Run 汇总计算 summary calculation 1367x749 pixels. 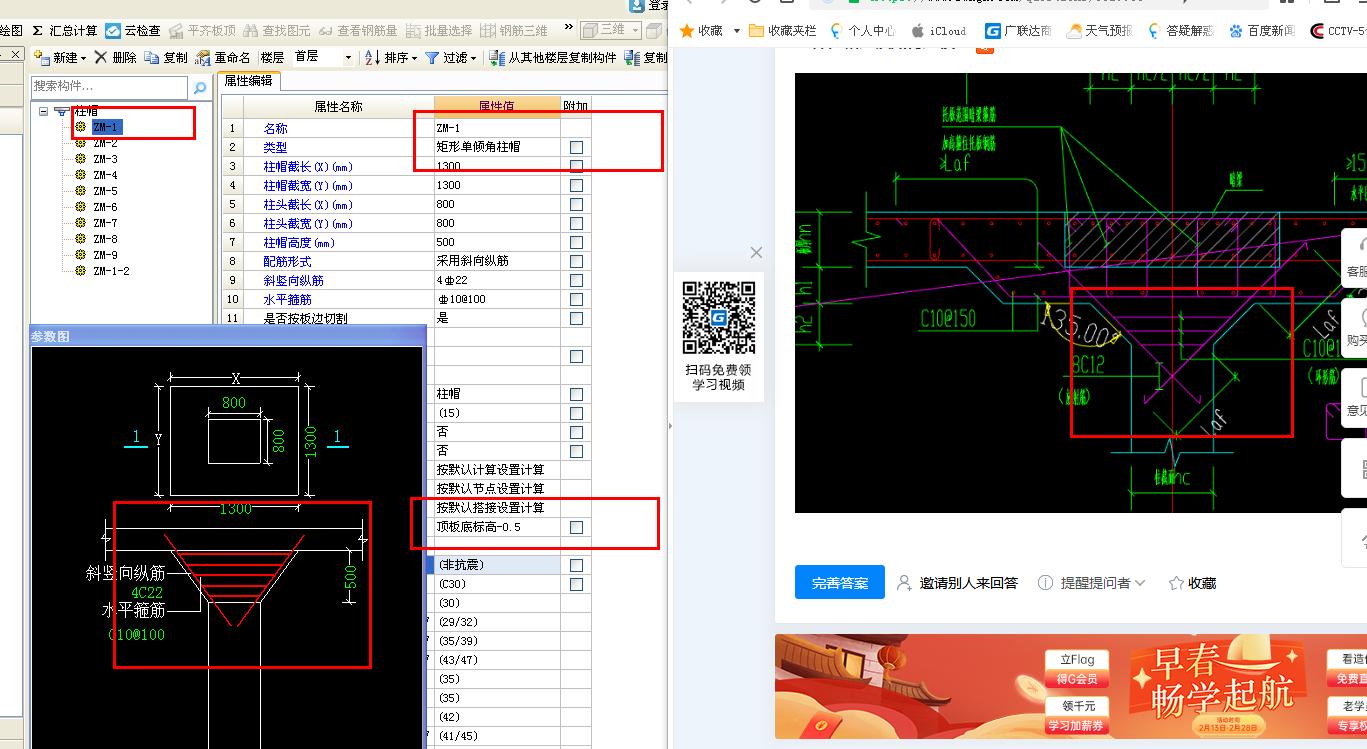click(x=65, y=31)
